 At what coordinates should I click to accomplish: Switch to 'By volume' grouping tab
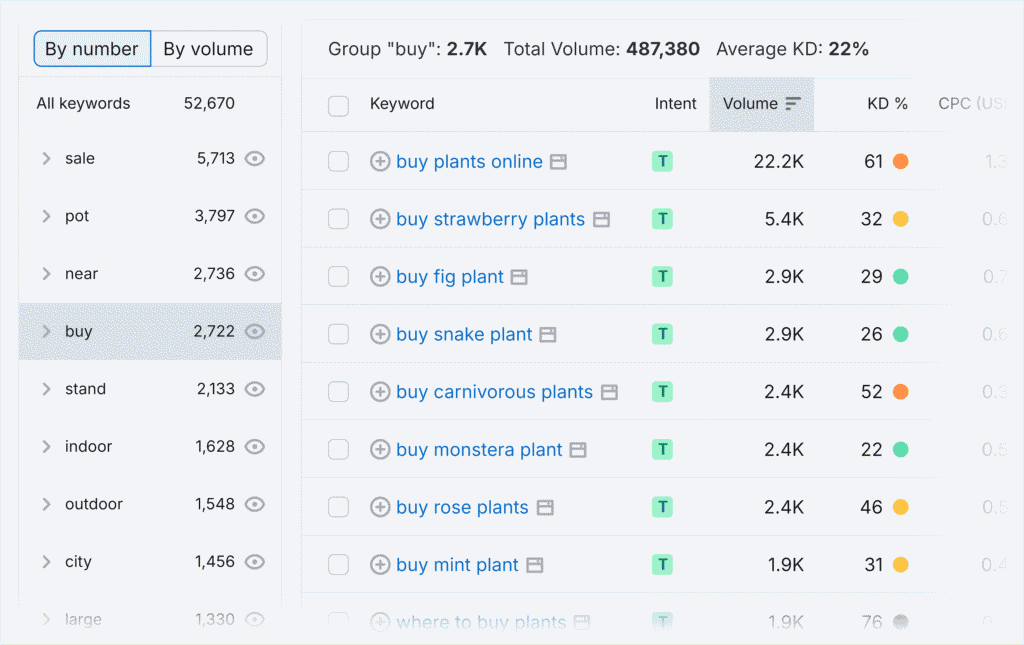pyautogui.click(x=209, y=49)
